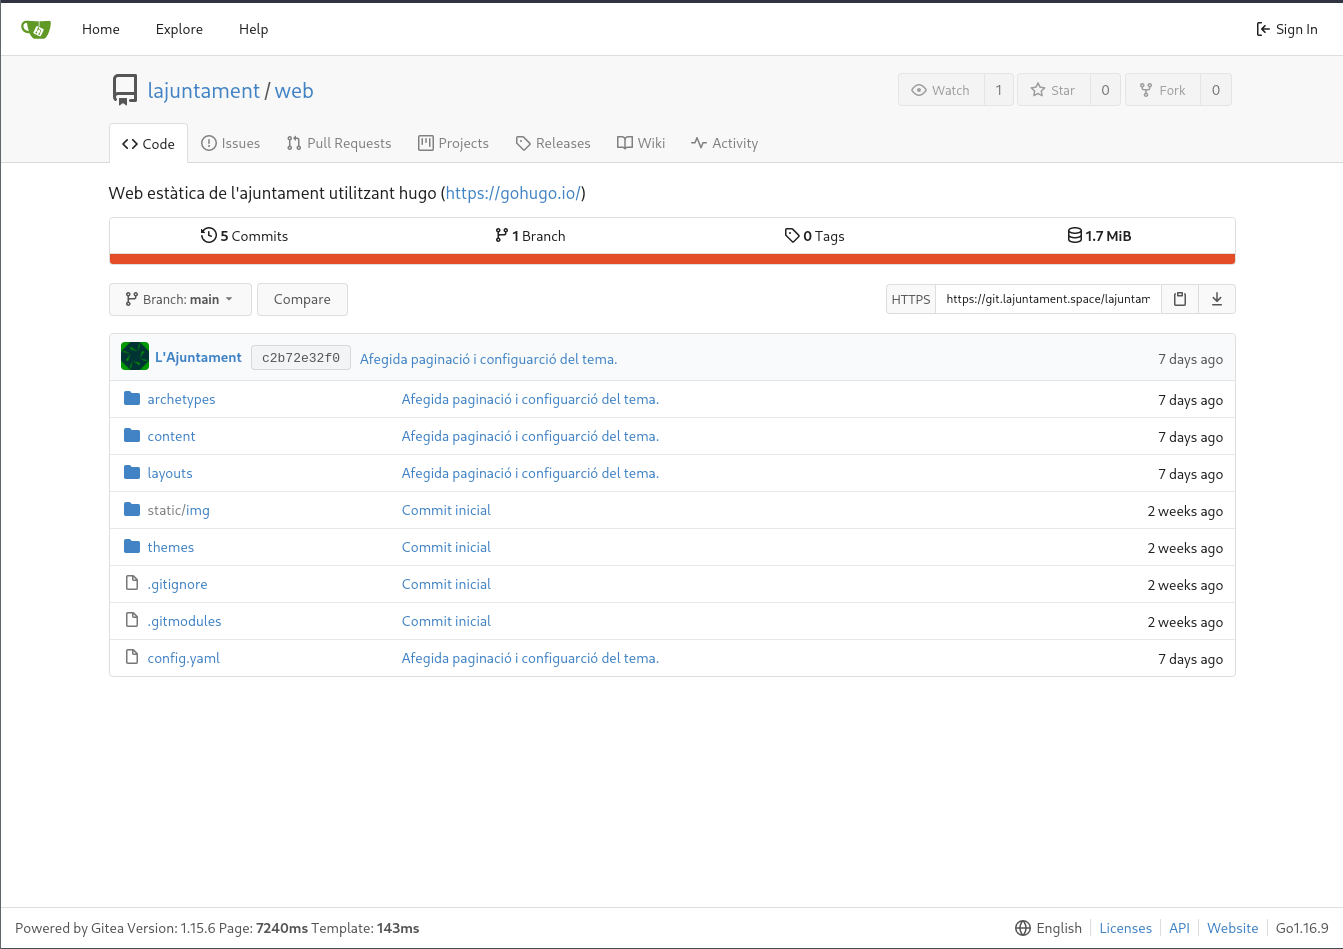This screenshot has height=949, width=1343.
Task: Expand the Branch: main dropdown
Action: point(180,299)
